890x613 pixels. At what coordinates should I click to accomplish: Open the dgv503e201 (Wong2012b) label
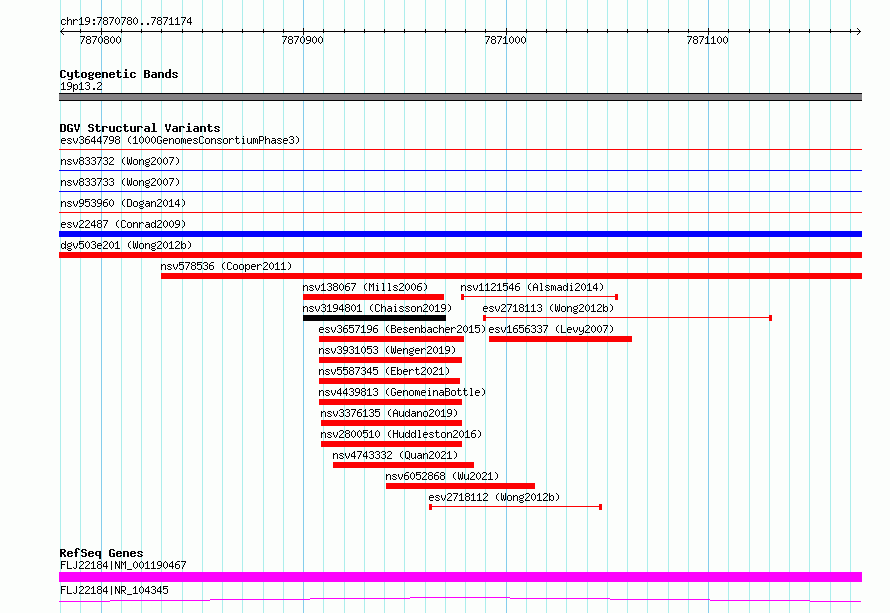pos(126,245)
